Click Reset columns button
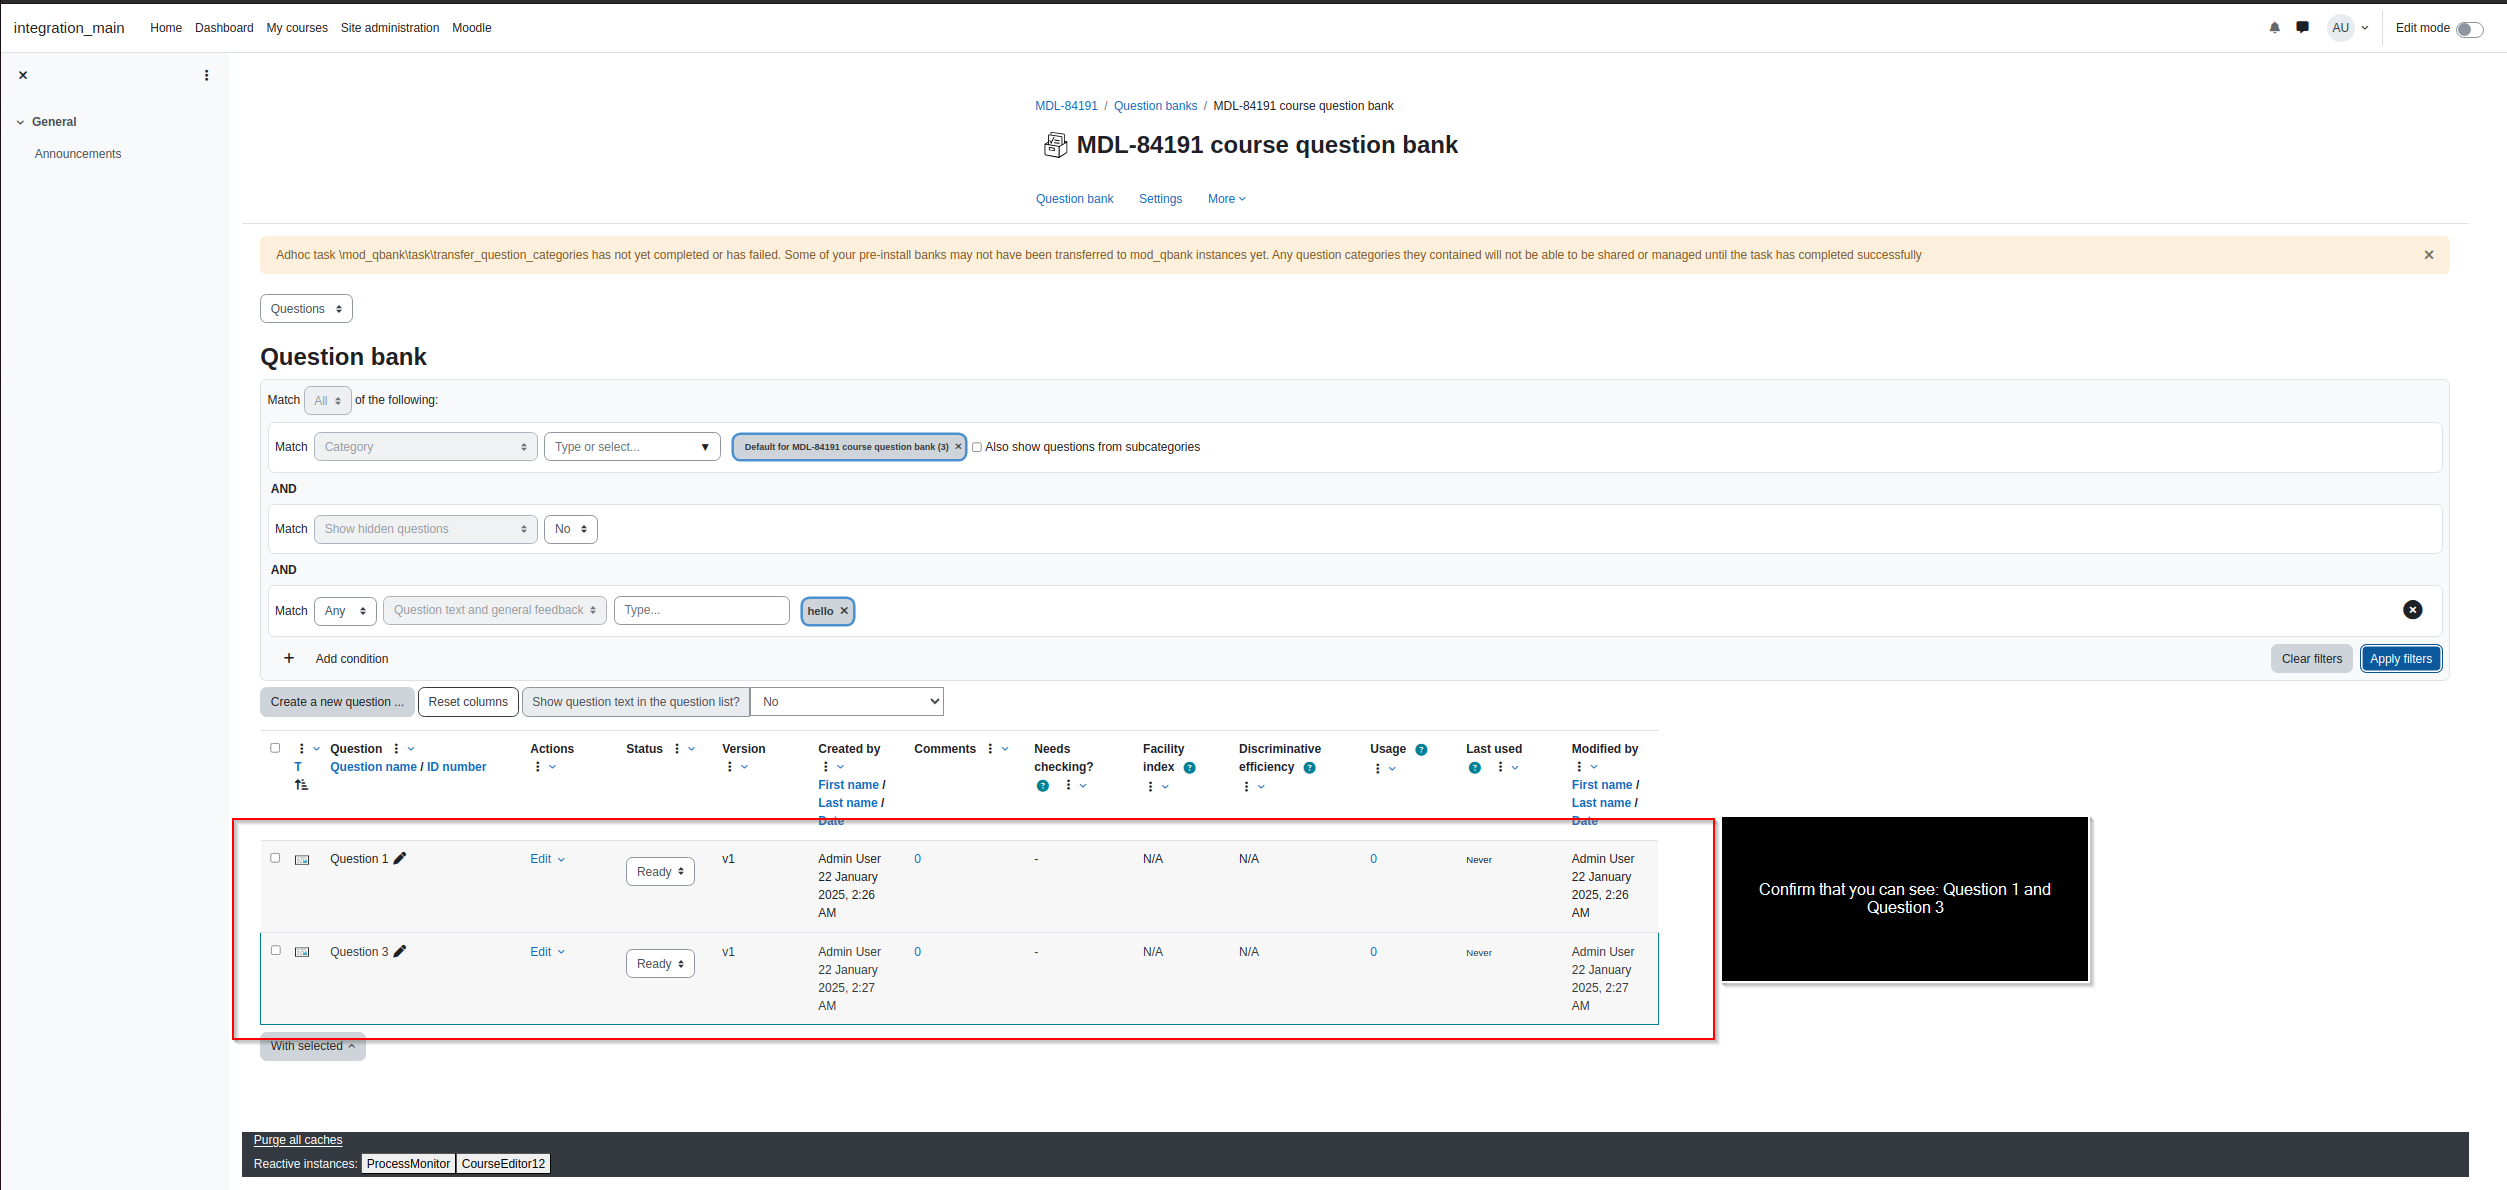Viewport: 2507px width, 1190px height. [468, 702]
